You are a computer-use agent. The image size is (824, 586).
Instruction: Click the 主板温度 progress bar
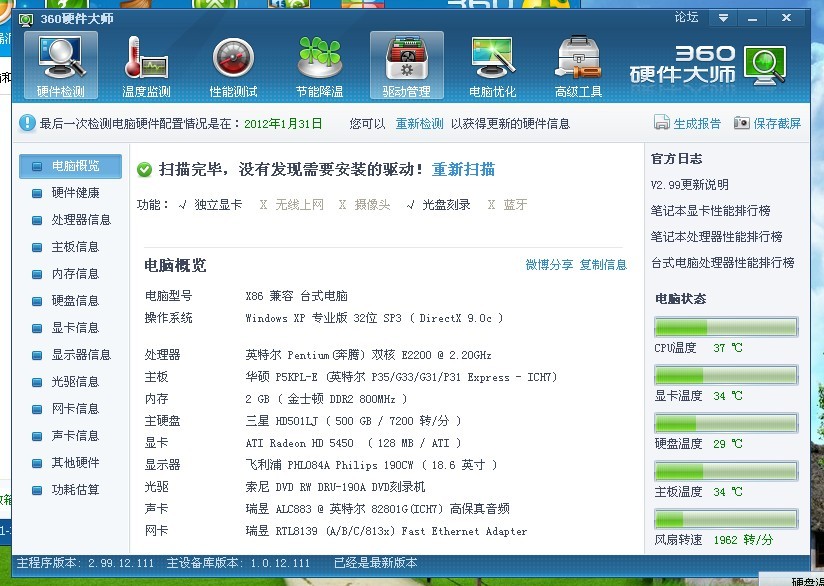(726, 470)
